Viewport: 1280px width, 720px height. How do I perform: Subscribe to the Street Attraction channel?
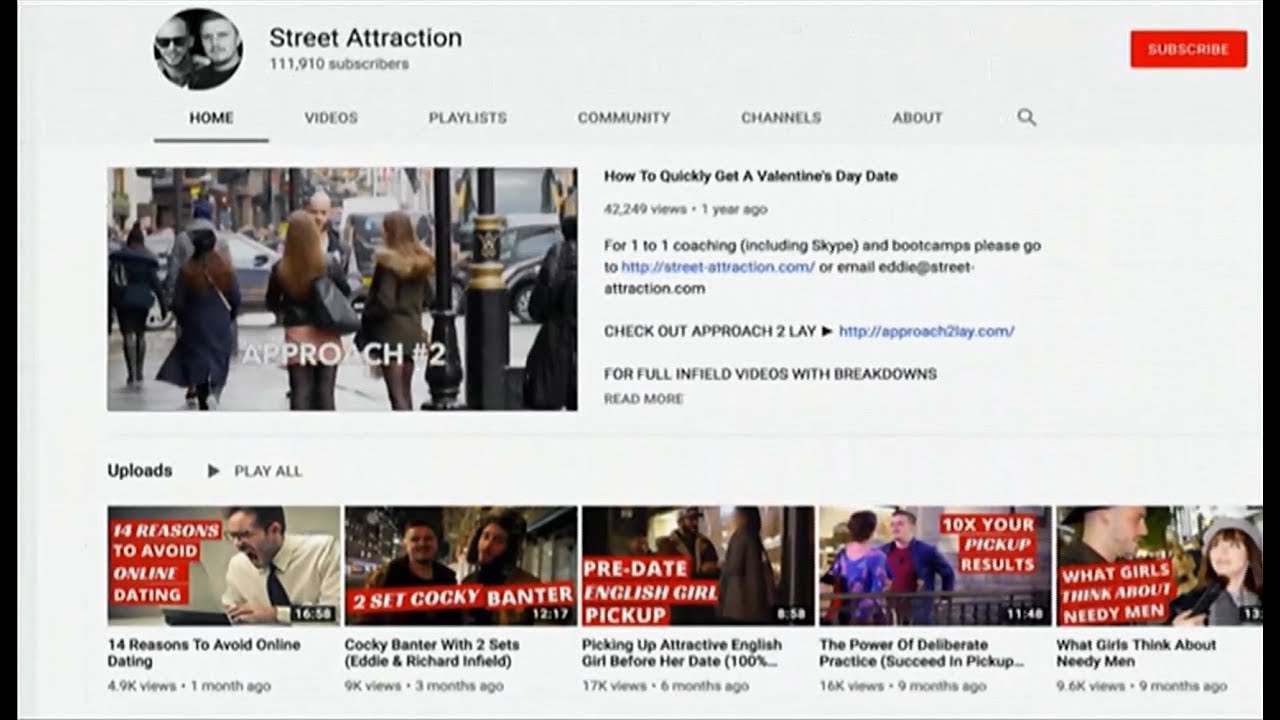[x=1188, y=49]
